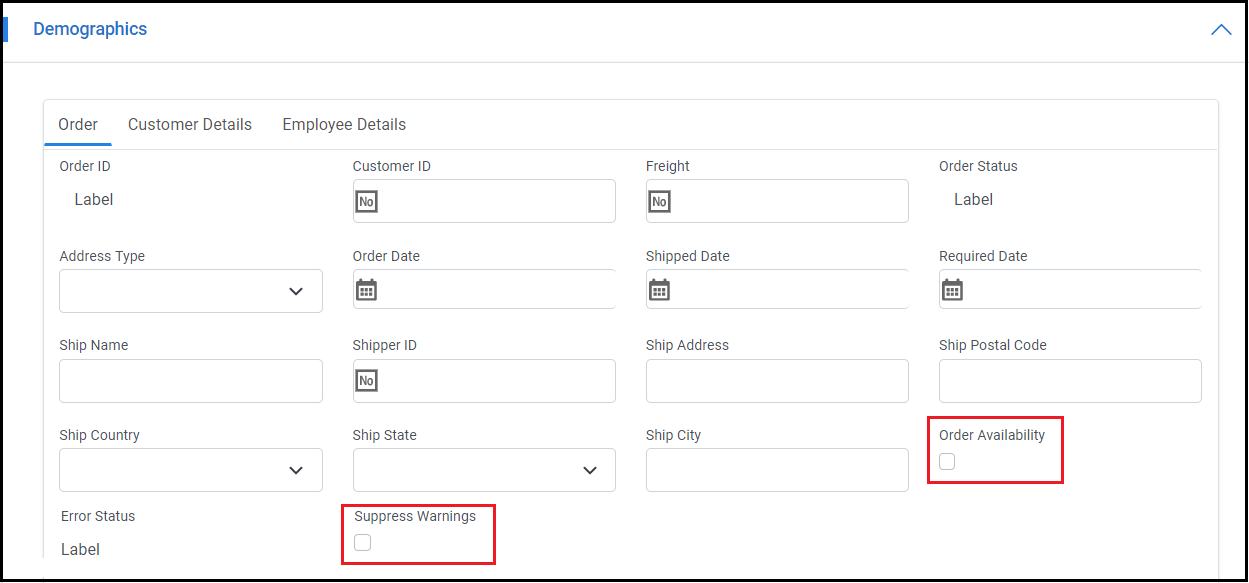Open the Address Type dropdown
1249x583 pixels.
191,291
